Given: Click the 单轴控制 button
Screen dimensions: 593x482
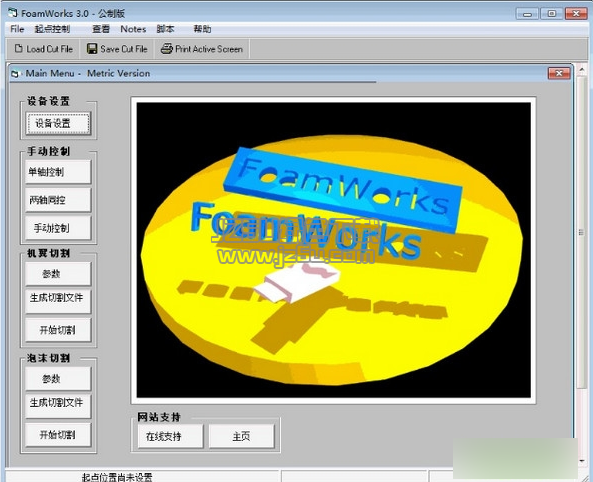Looking at the screenshot, I should (58, 172).
